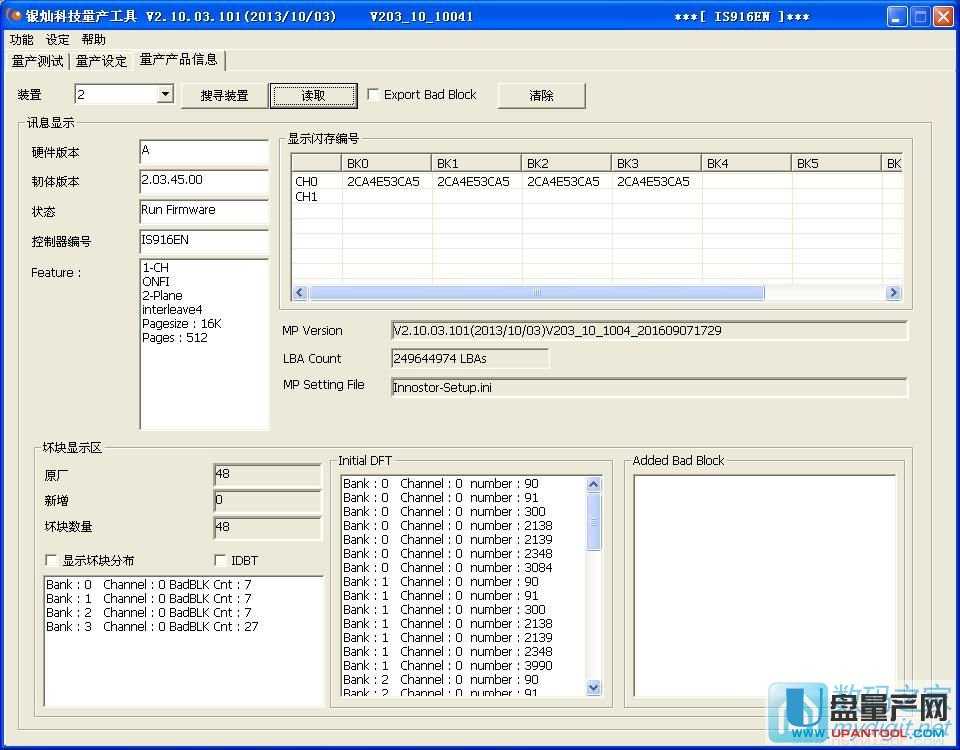This screenshot has height=750, width=960.
Task: Open the 设定 menu
Action: (58, 40)
